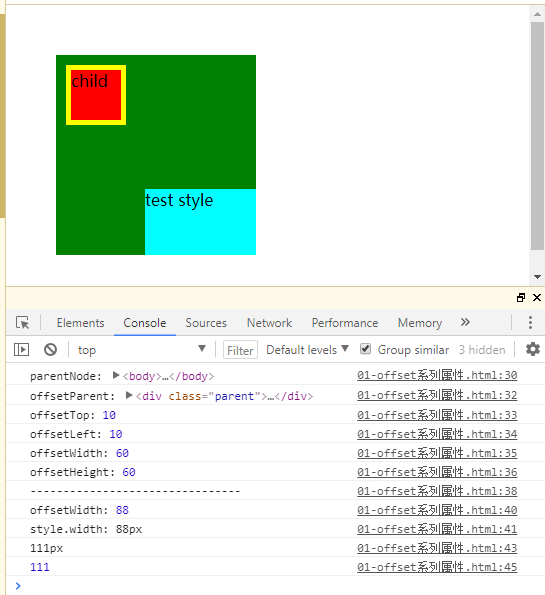Image resolution: width=545 pixels, height=595 pixels.
Task: Switch to the Network tab
Action: pyautogui.click(x=269, y=323)
